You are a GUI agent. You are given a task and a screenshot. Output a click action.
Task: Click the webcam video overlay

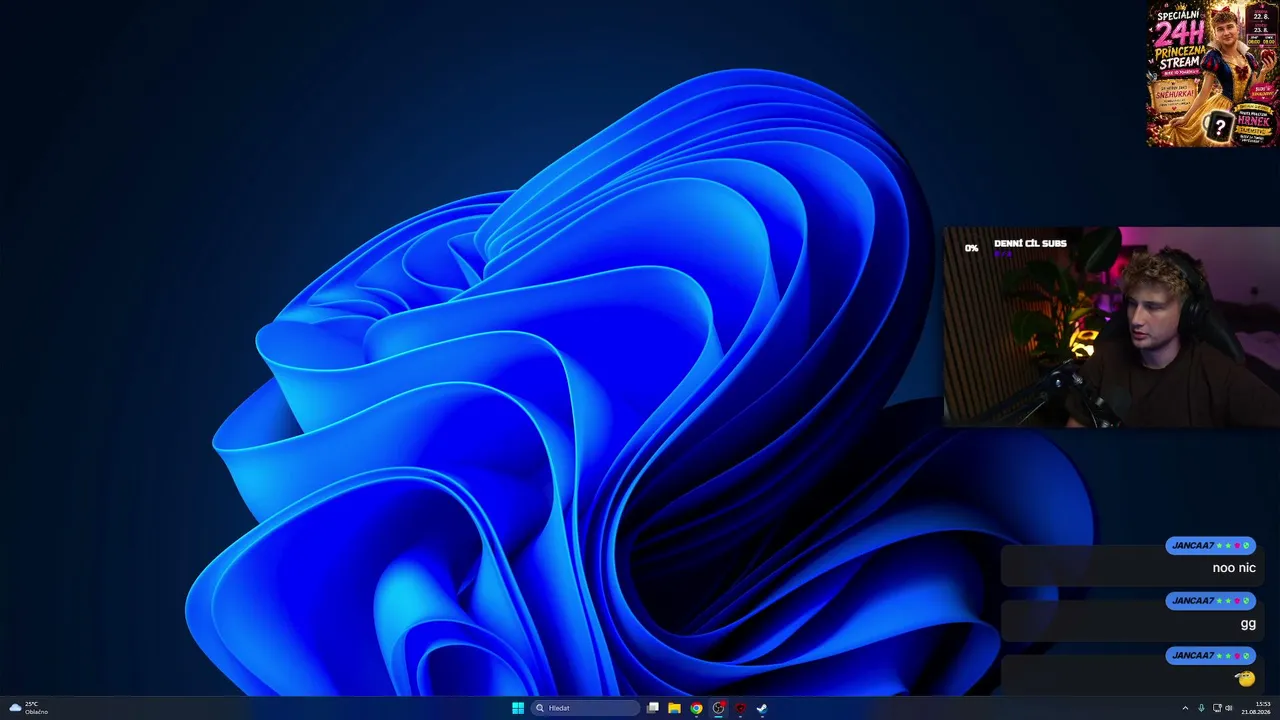point(1111,327)
